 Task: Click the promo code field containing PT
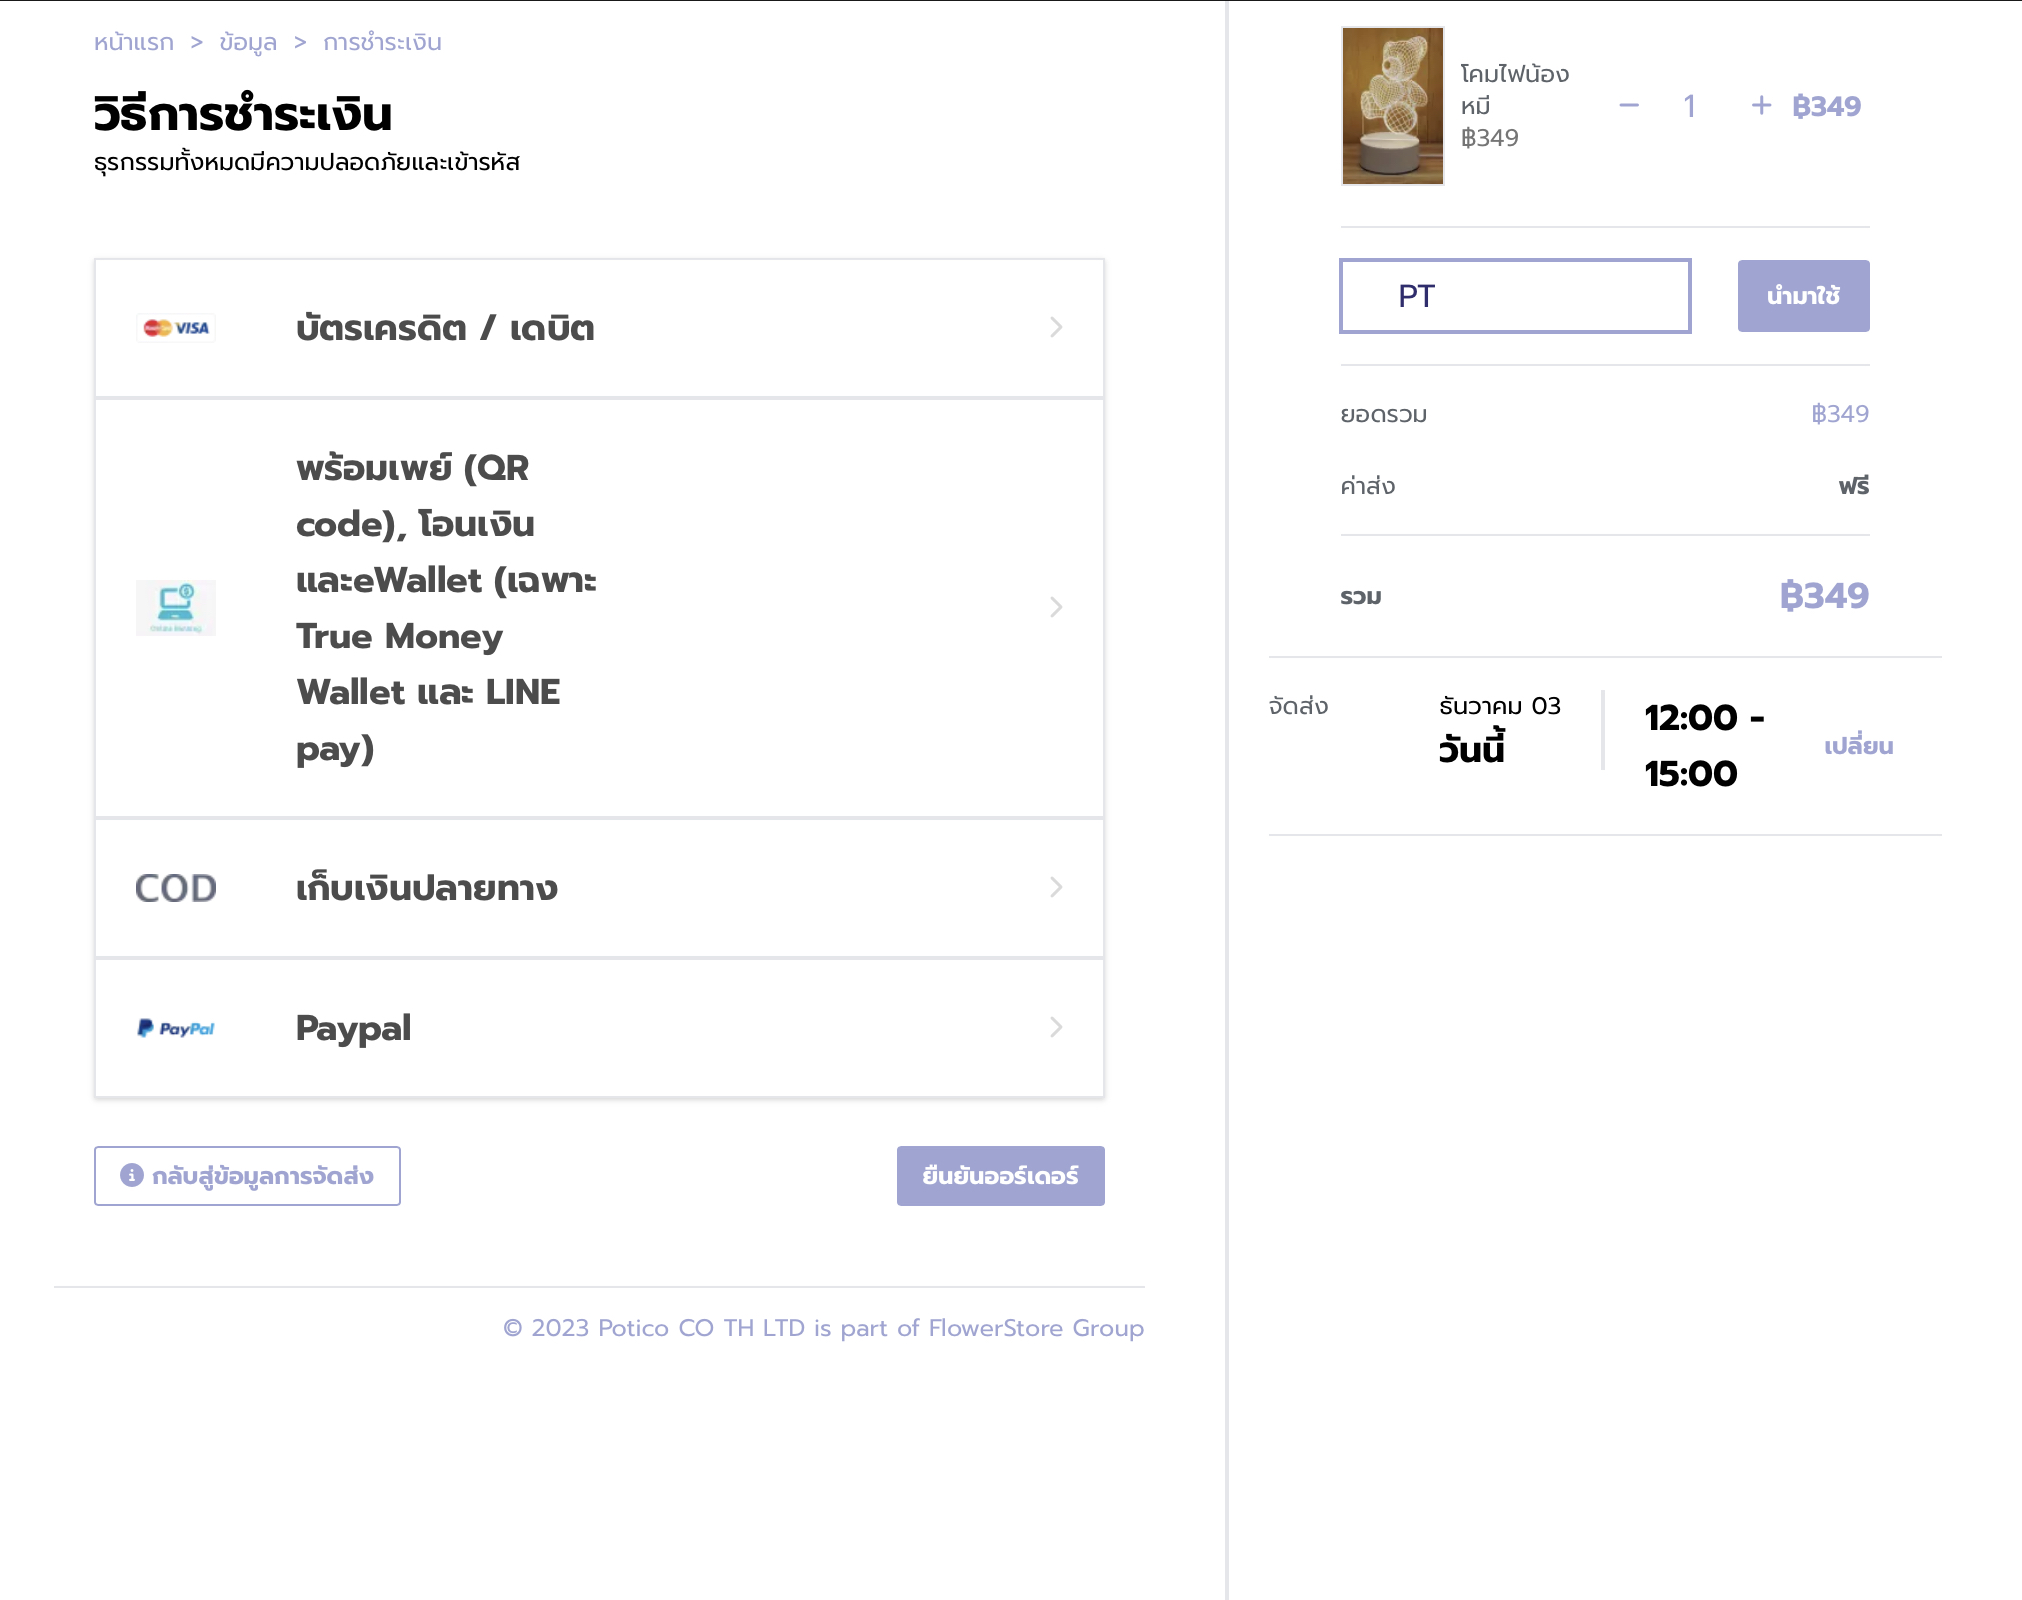[1515, 296]
